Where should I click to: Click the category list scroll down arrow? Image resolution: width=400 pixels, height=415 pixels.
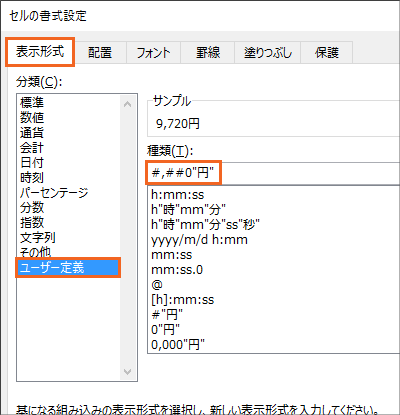coord(127,372)
